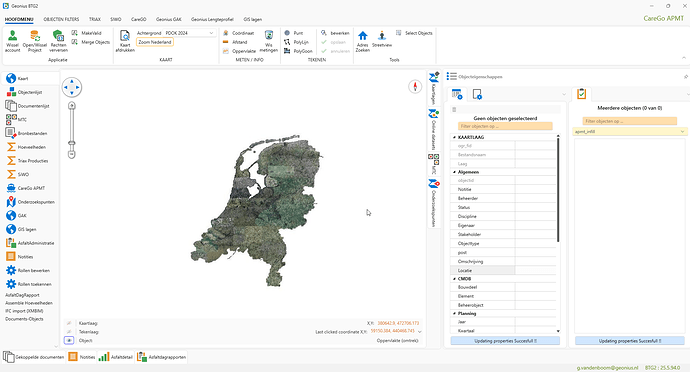Click the Rechten verversen icon
Image resolution: width=690 pixels, height=372 pixels.
58,36
